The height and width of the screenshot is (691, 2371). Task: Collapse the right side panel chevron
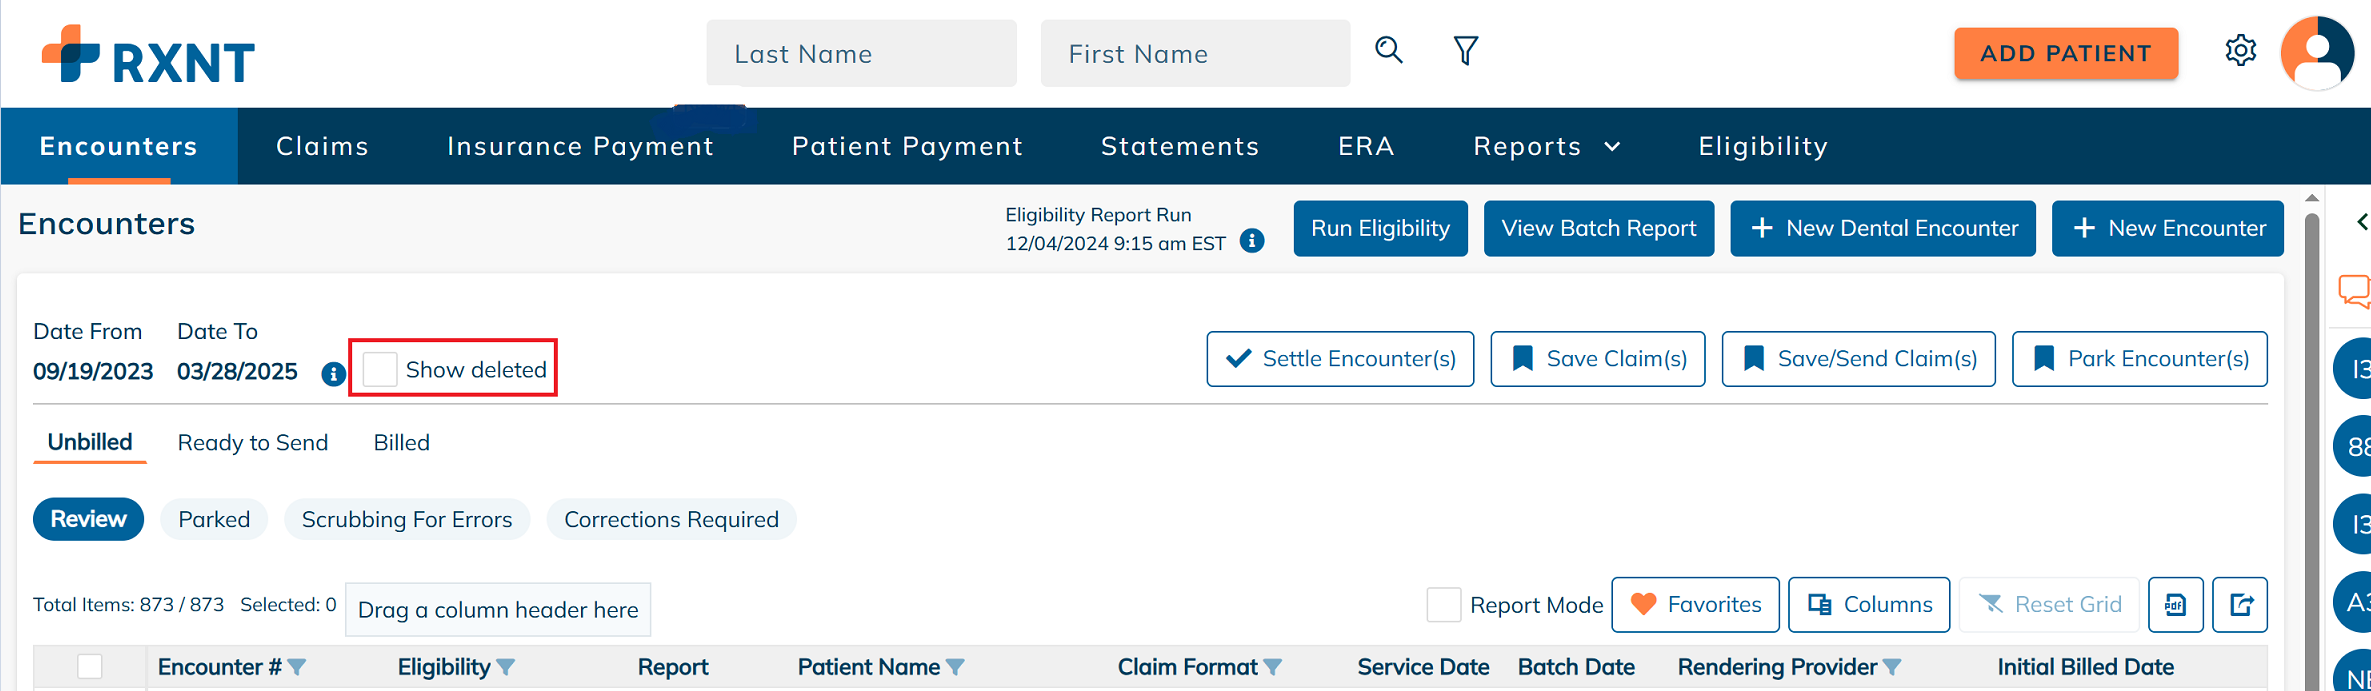[2362, 221]
